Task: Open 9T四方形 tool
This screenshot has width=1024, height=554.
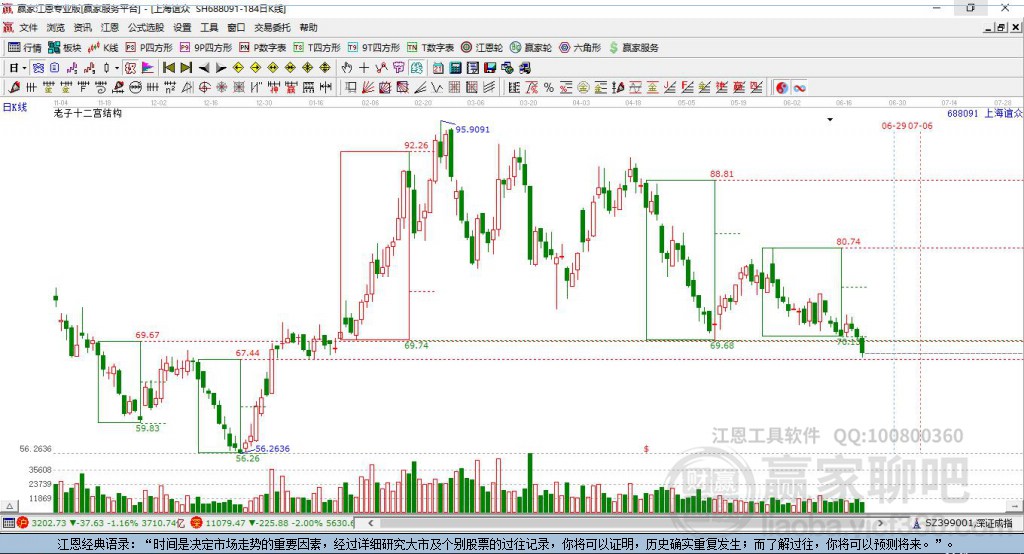Action: pos(374,48)
